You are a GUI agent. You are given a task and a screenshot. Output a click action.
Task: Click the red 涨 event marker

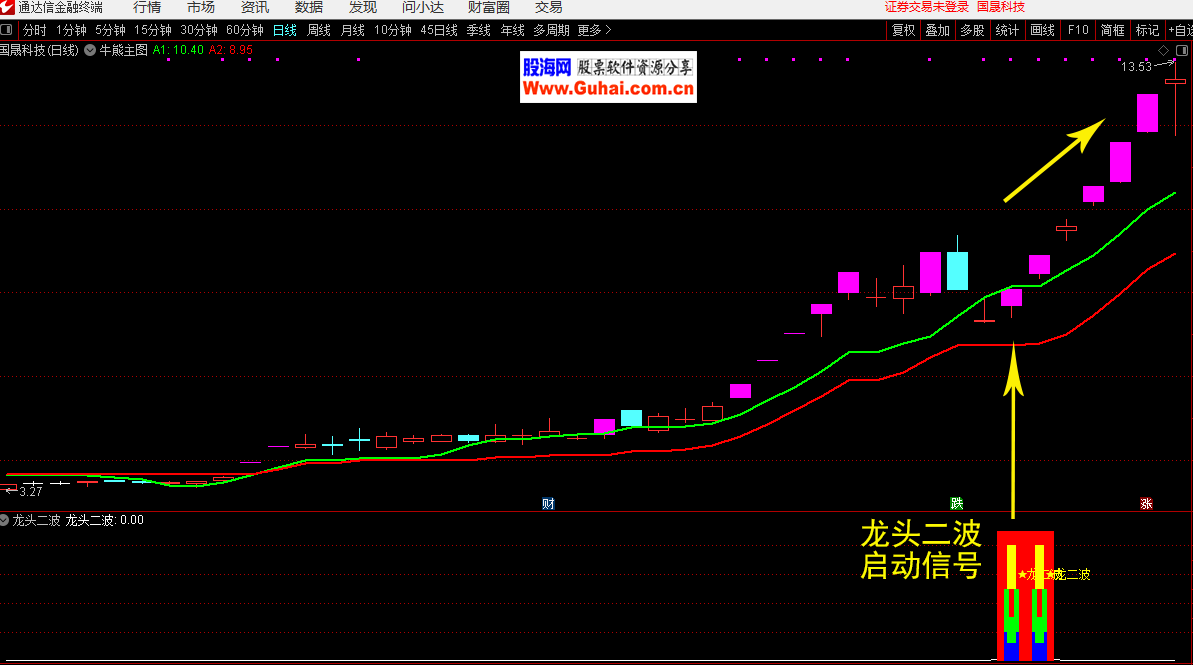pos(1146,503)
